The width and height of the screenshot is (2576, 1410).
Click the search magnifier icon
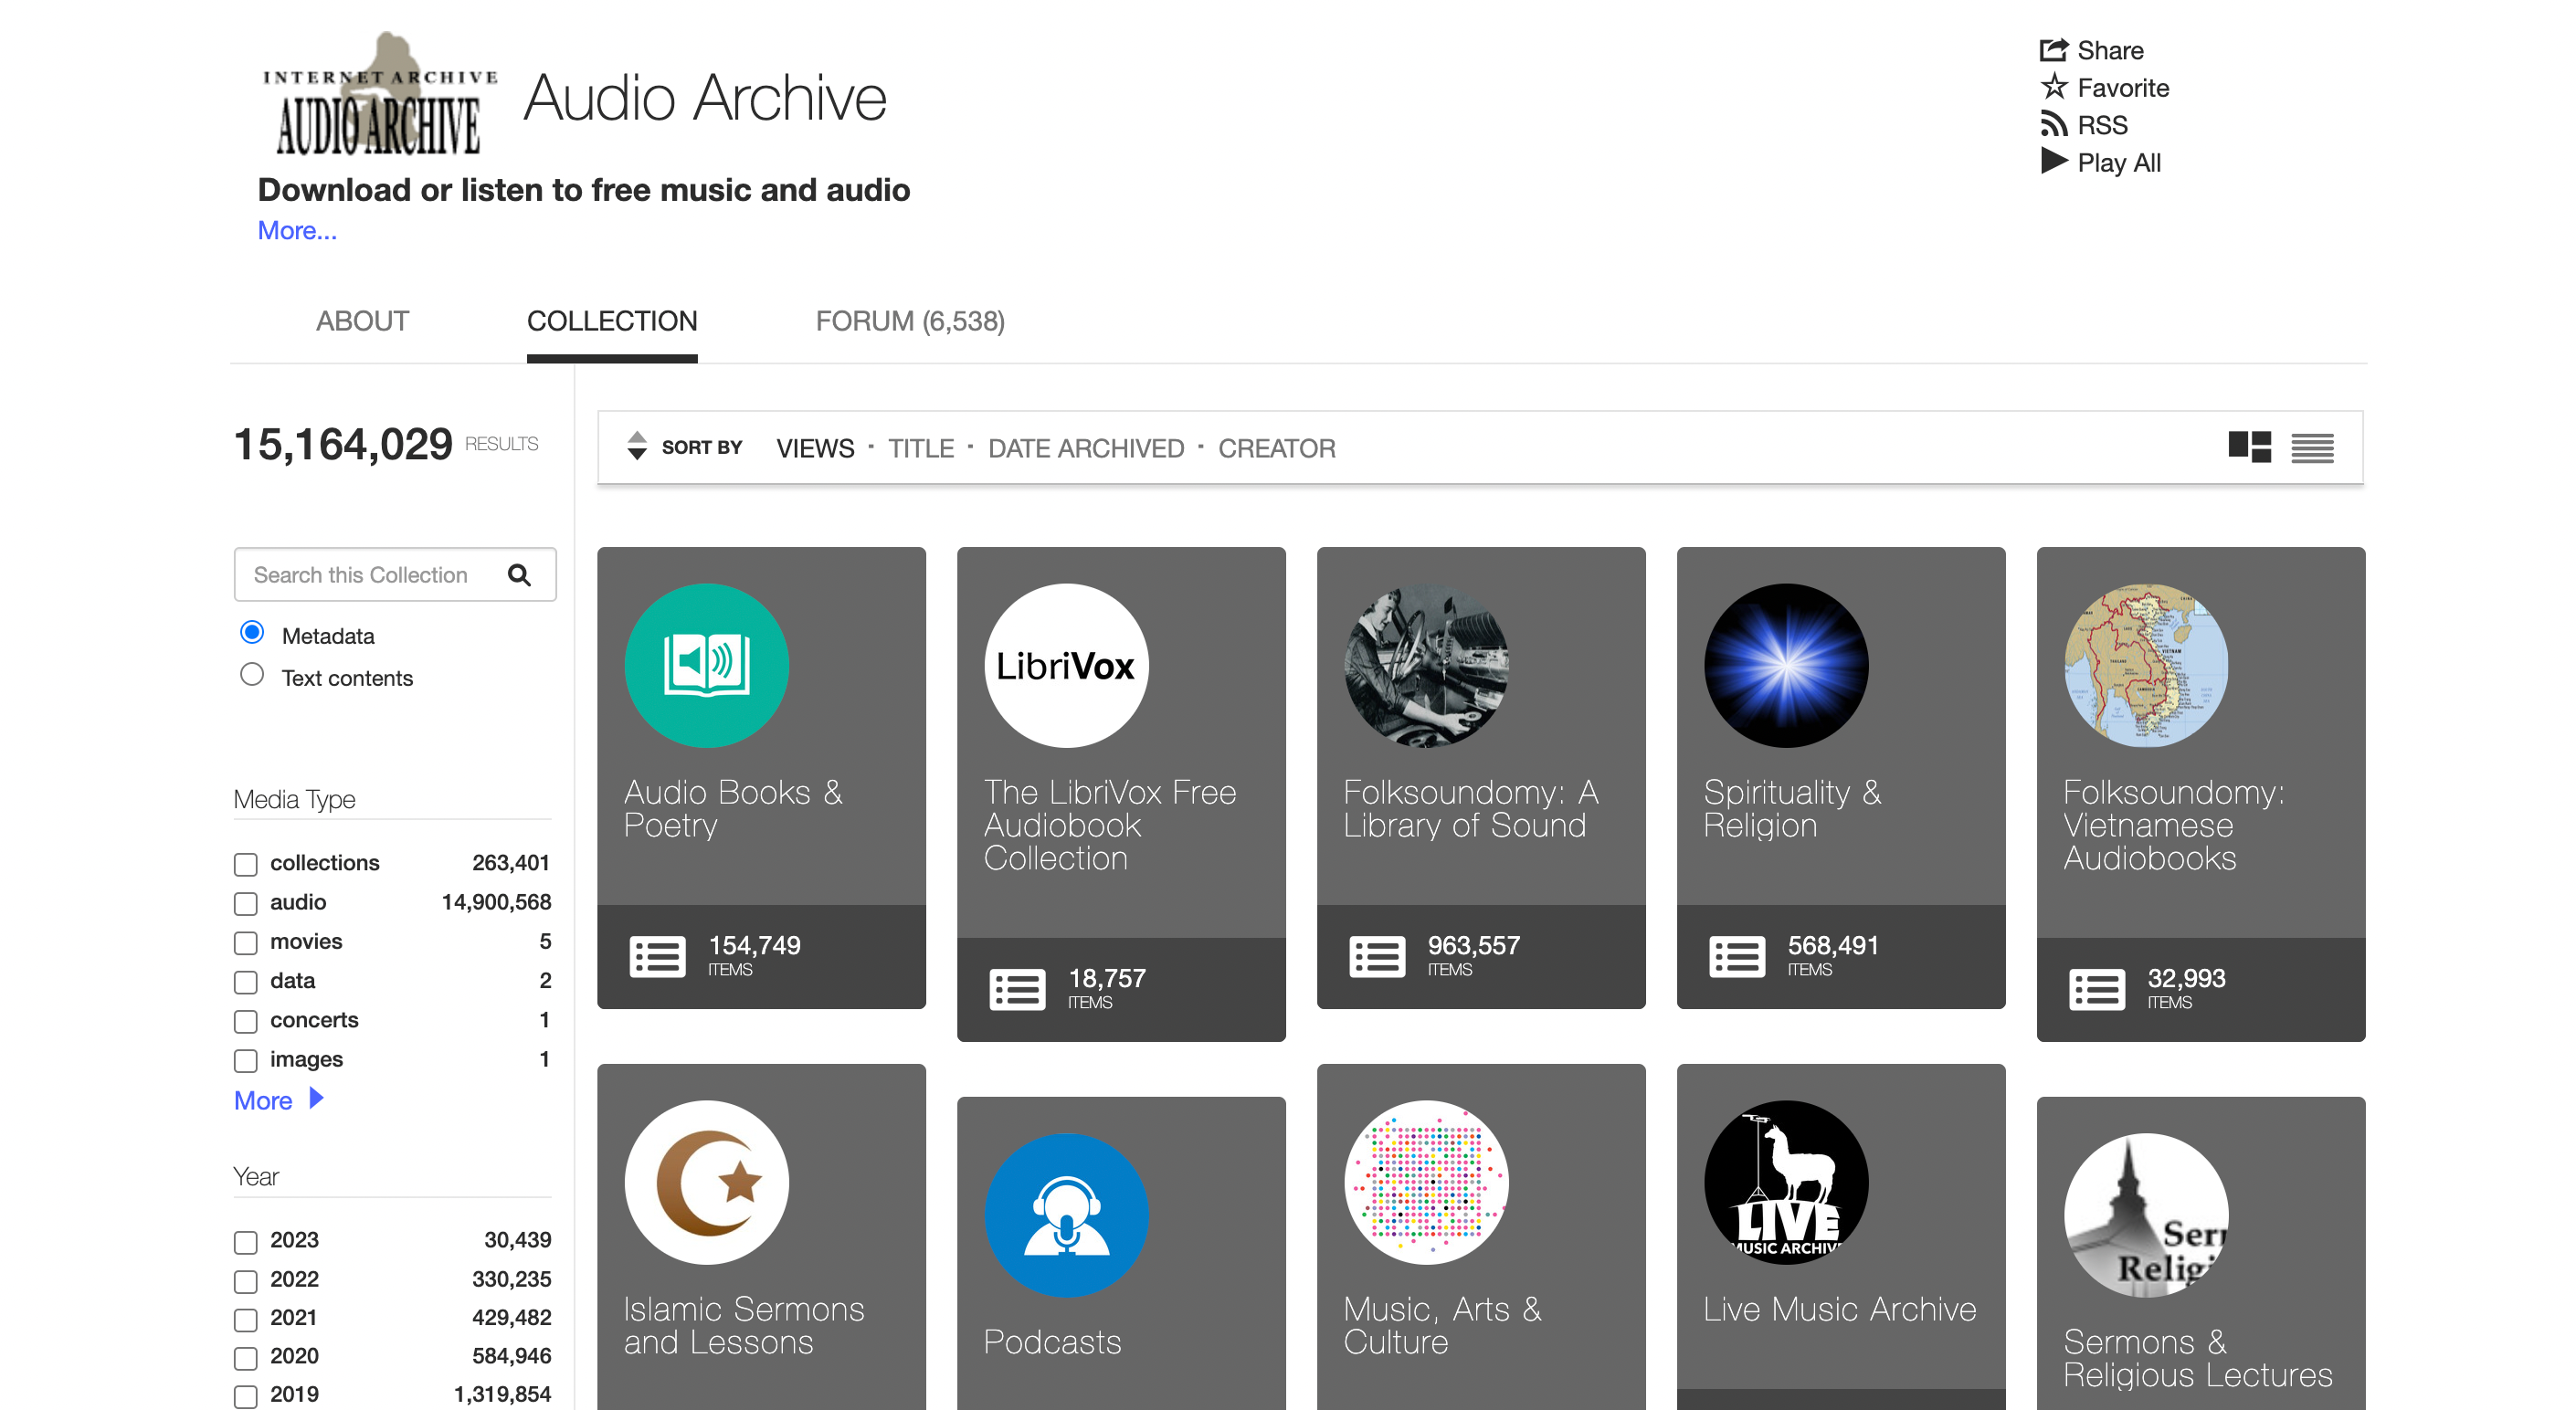point(519,575)
